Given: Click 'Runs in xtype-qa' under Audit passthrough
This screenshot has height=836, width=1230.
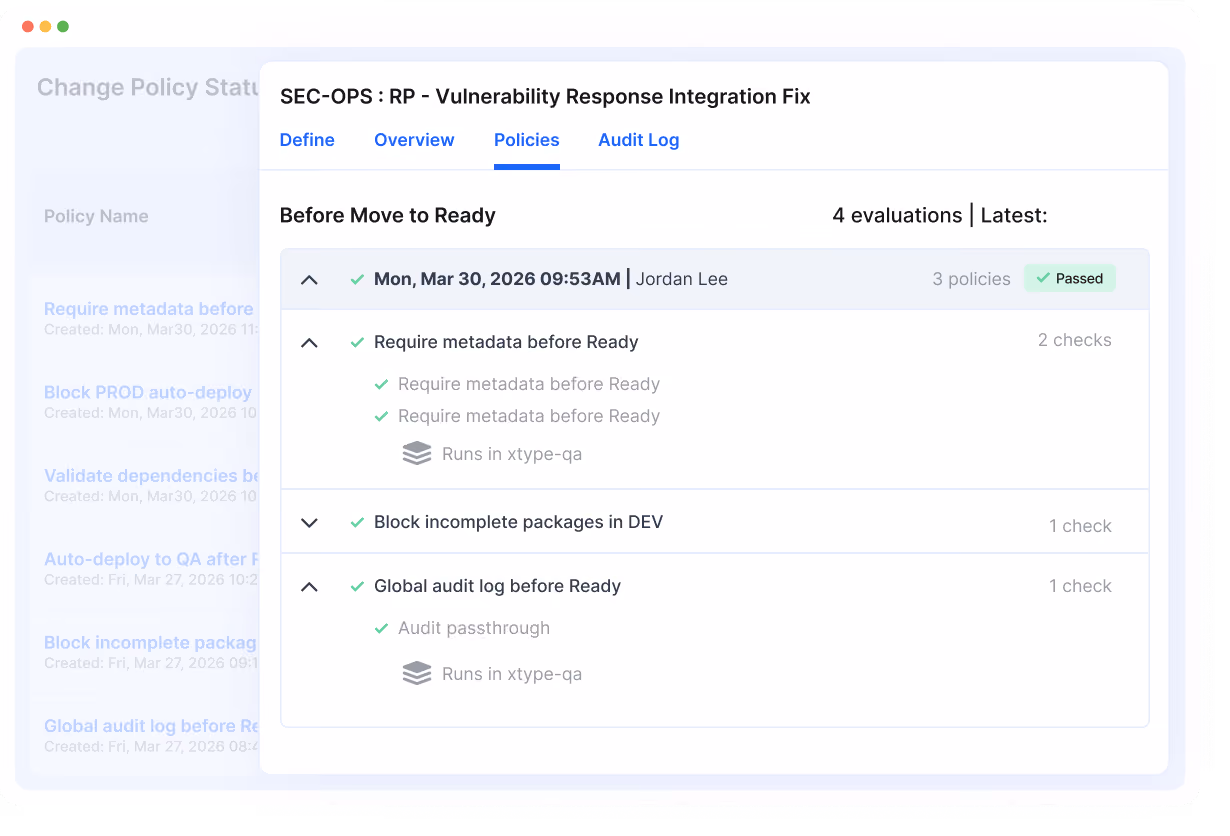Looking at the screenshot, I should point(512,674).
